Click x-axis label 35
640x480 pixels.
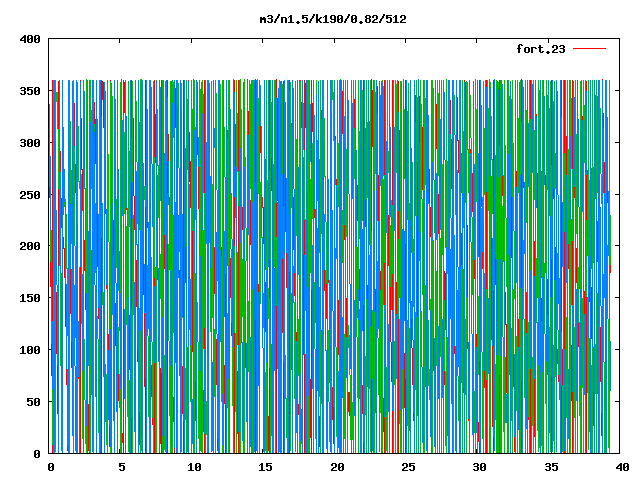tap(551, 467)
